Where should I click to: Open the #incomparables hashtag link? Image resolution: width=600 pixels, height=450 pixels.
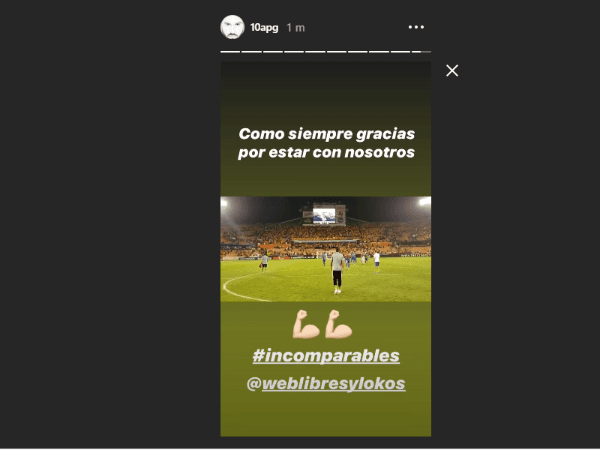[x=326, y=355]
